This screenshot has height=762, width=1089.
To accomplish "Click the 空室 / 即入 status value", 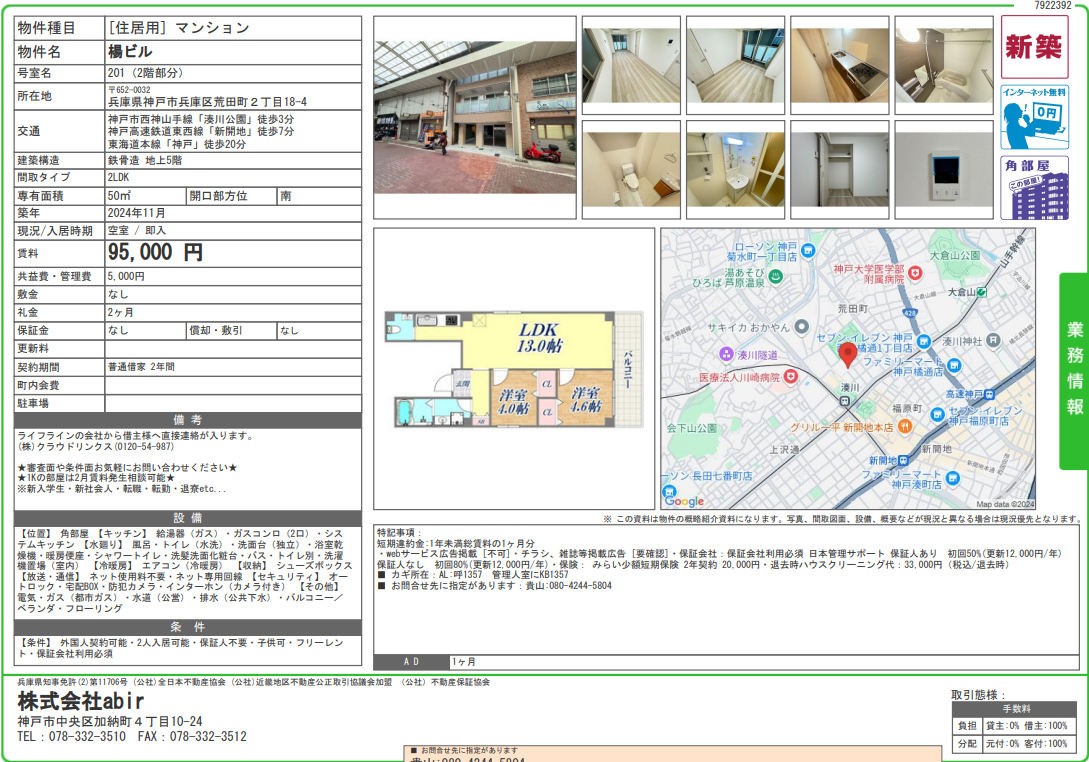I will 137,231.
